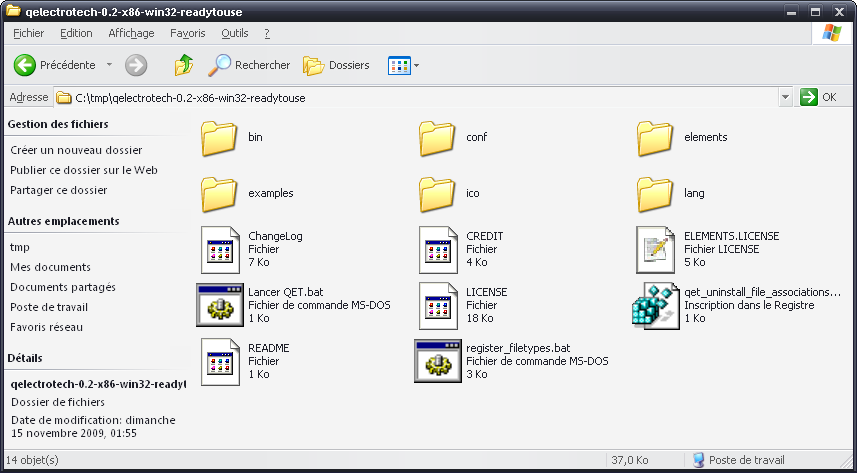Screen dimensions: 857x473
Task: Select the elements folder icon
Action: point(655,138)
